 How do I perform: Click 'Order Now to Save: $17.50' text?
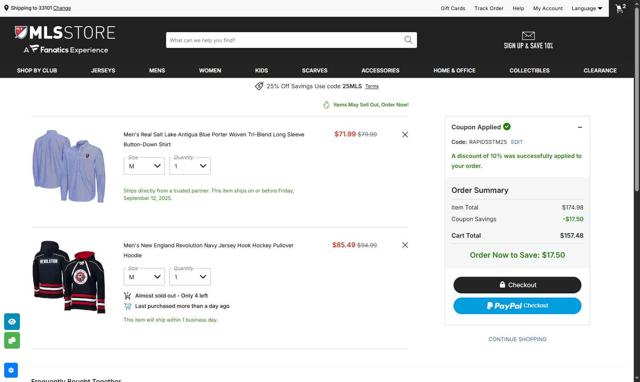coord(517,255)
